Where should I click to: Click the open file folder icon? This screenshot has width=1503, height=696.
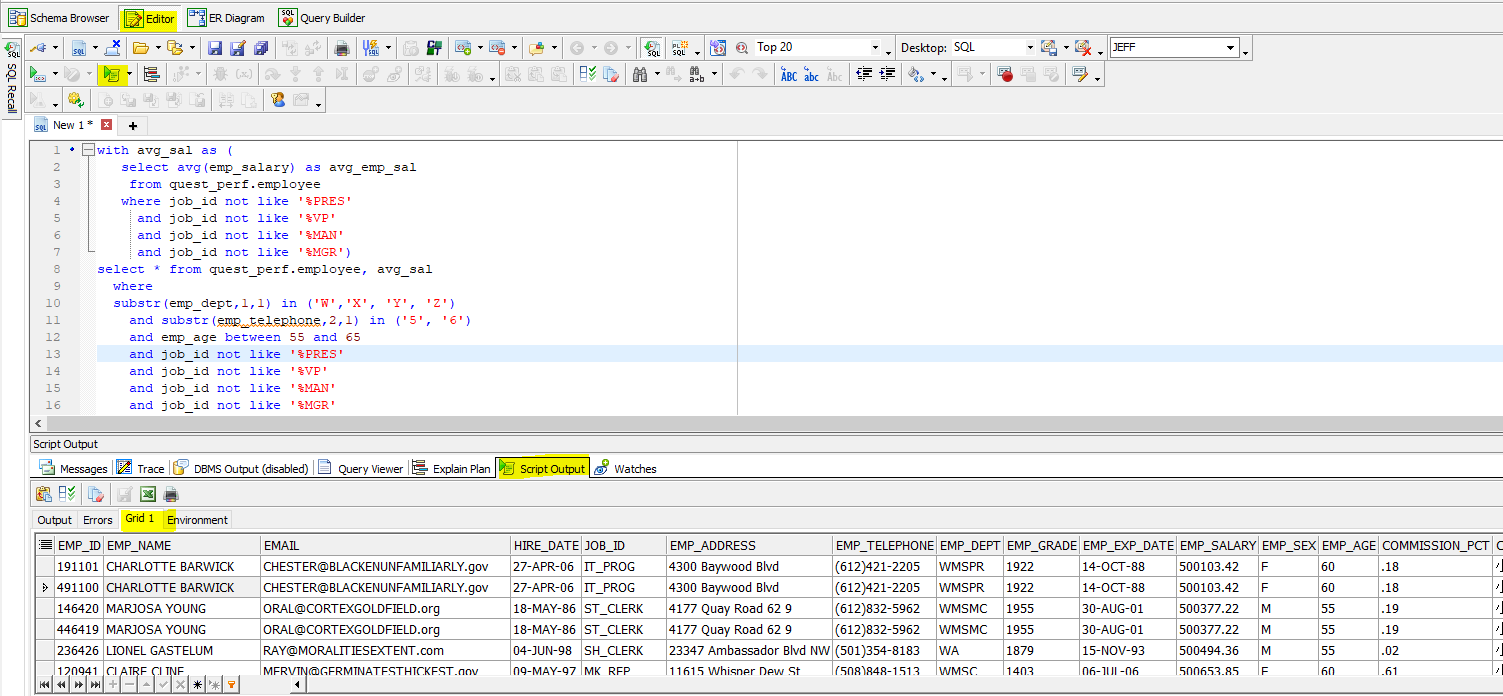(140, 48)
